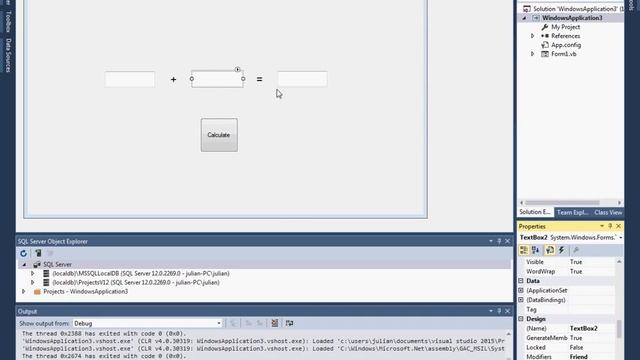The width and height of the screenshot is (640, 360).
Task: Show Categorized view in Properties panel
Action: pos(524,250)
